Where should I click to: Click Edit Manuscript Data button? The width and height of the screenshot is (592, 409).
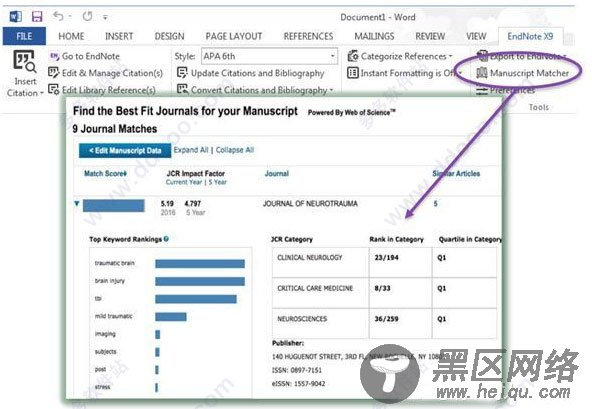point(125,151)
